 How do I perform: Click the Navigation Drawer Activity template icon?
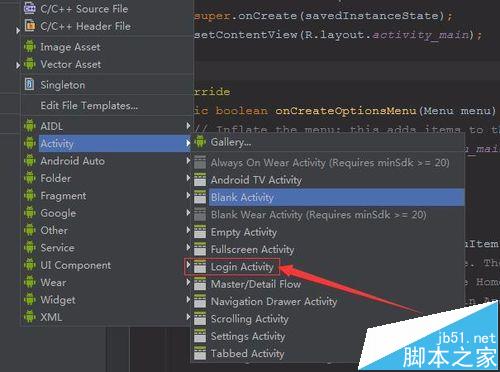[200, 301]
